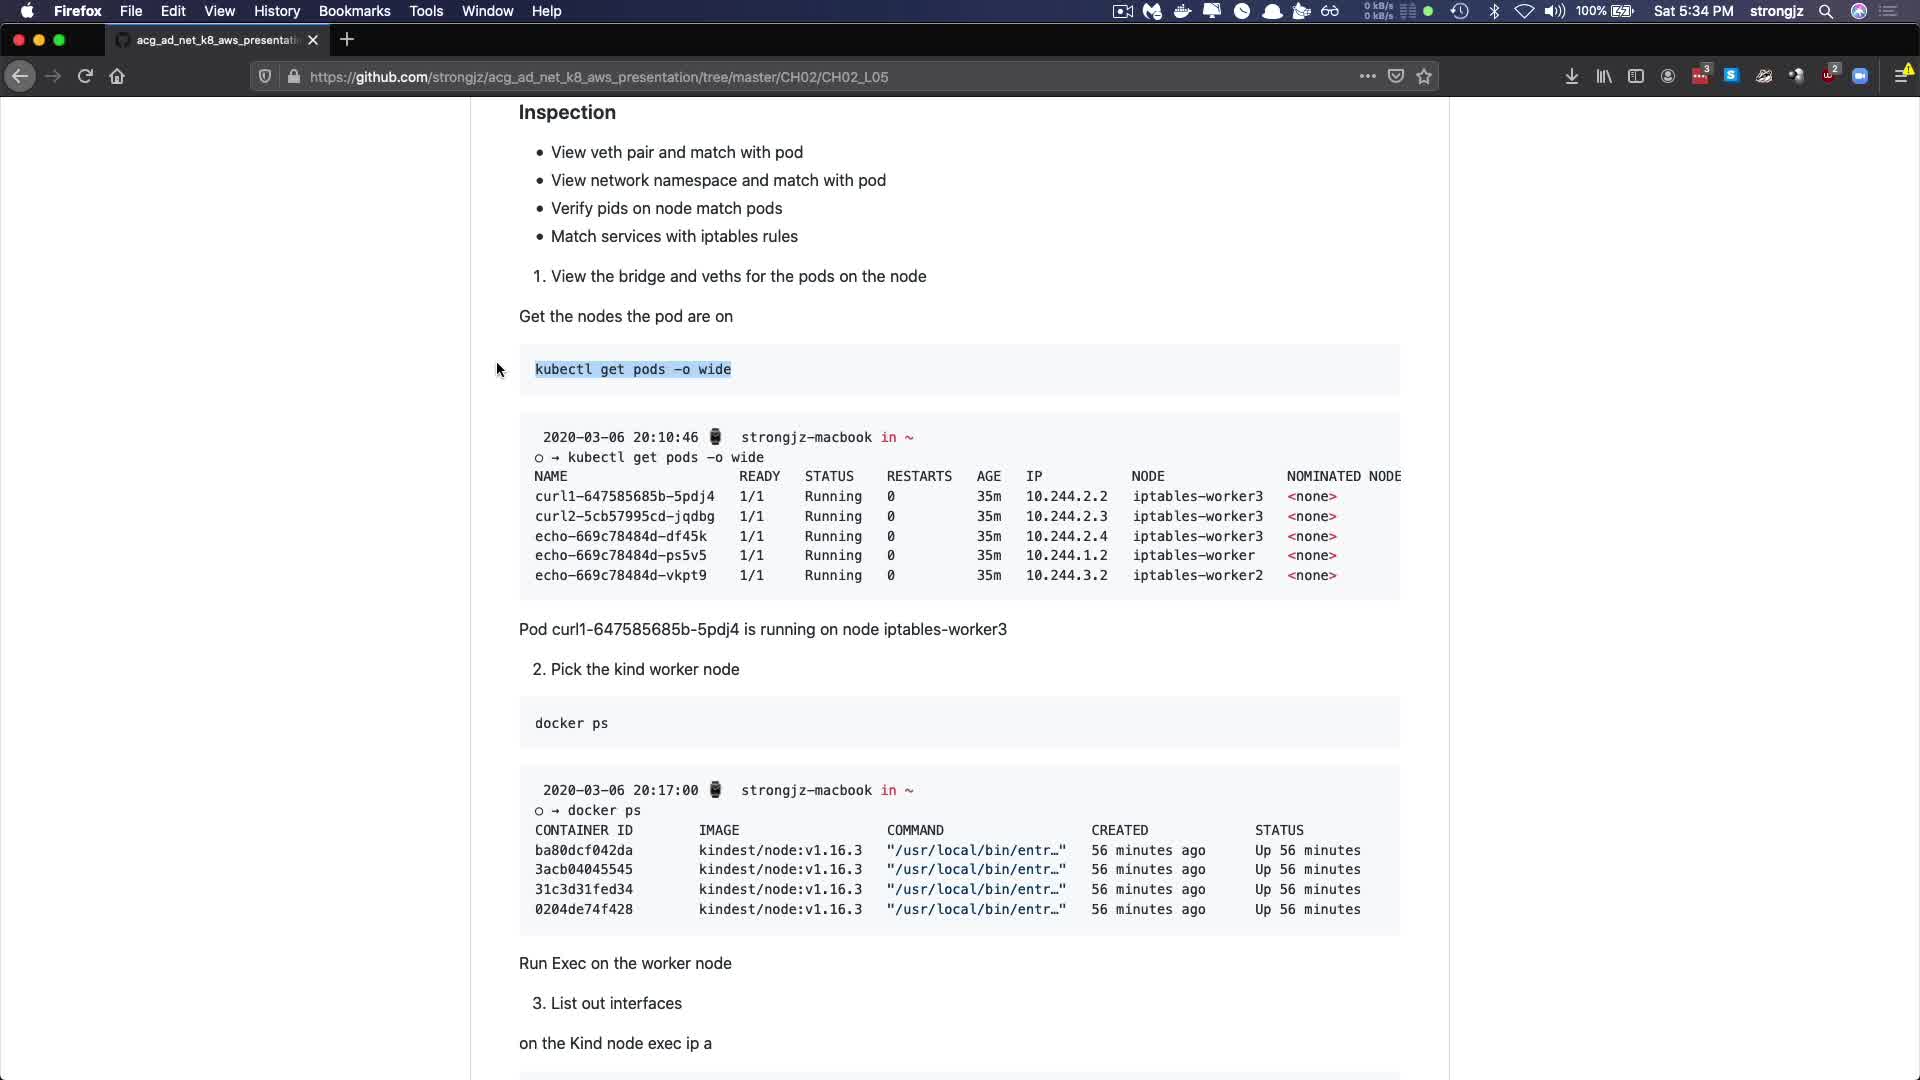This screenshot has height=1080, width=1920.
Task: Open a new browser tab
Action: [347, 40]
